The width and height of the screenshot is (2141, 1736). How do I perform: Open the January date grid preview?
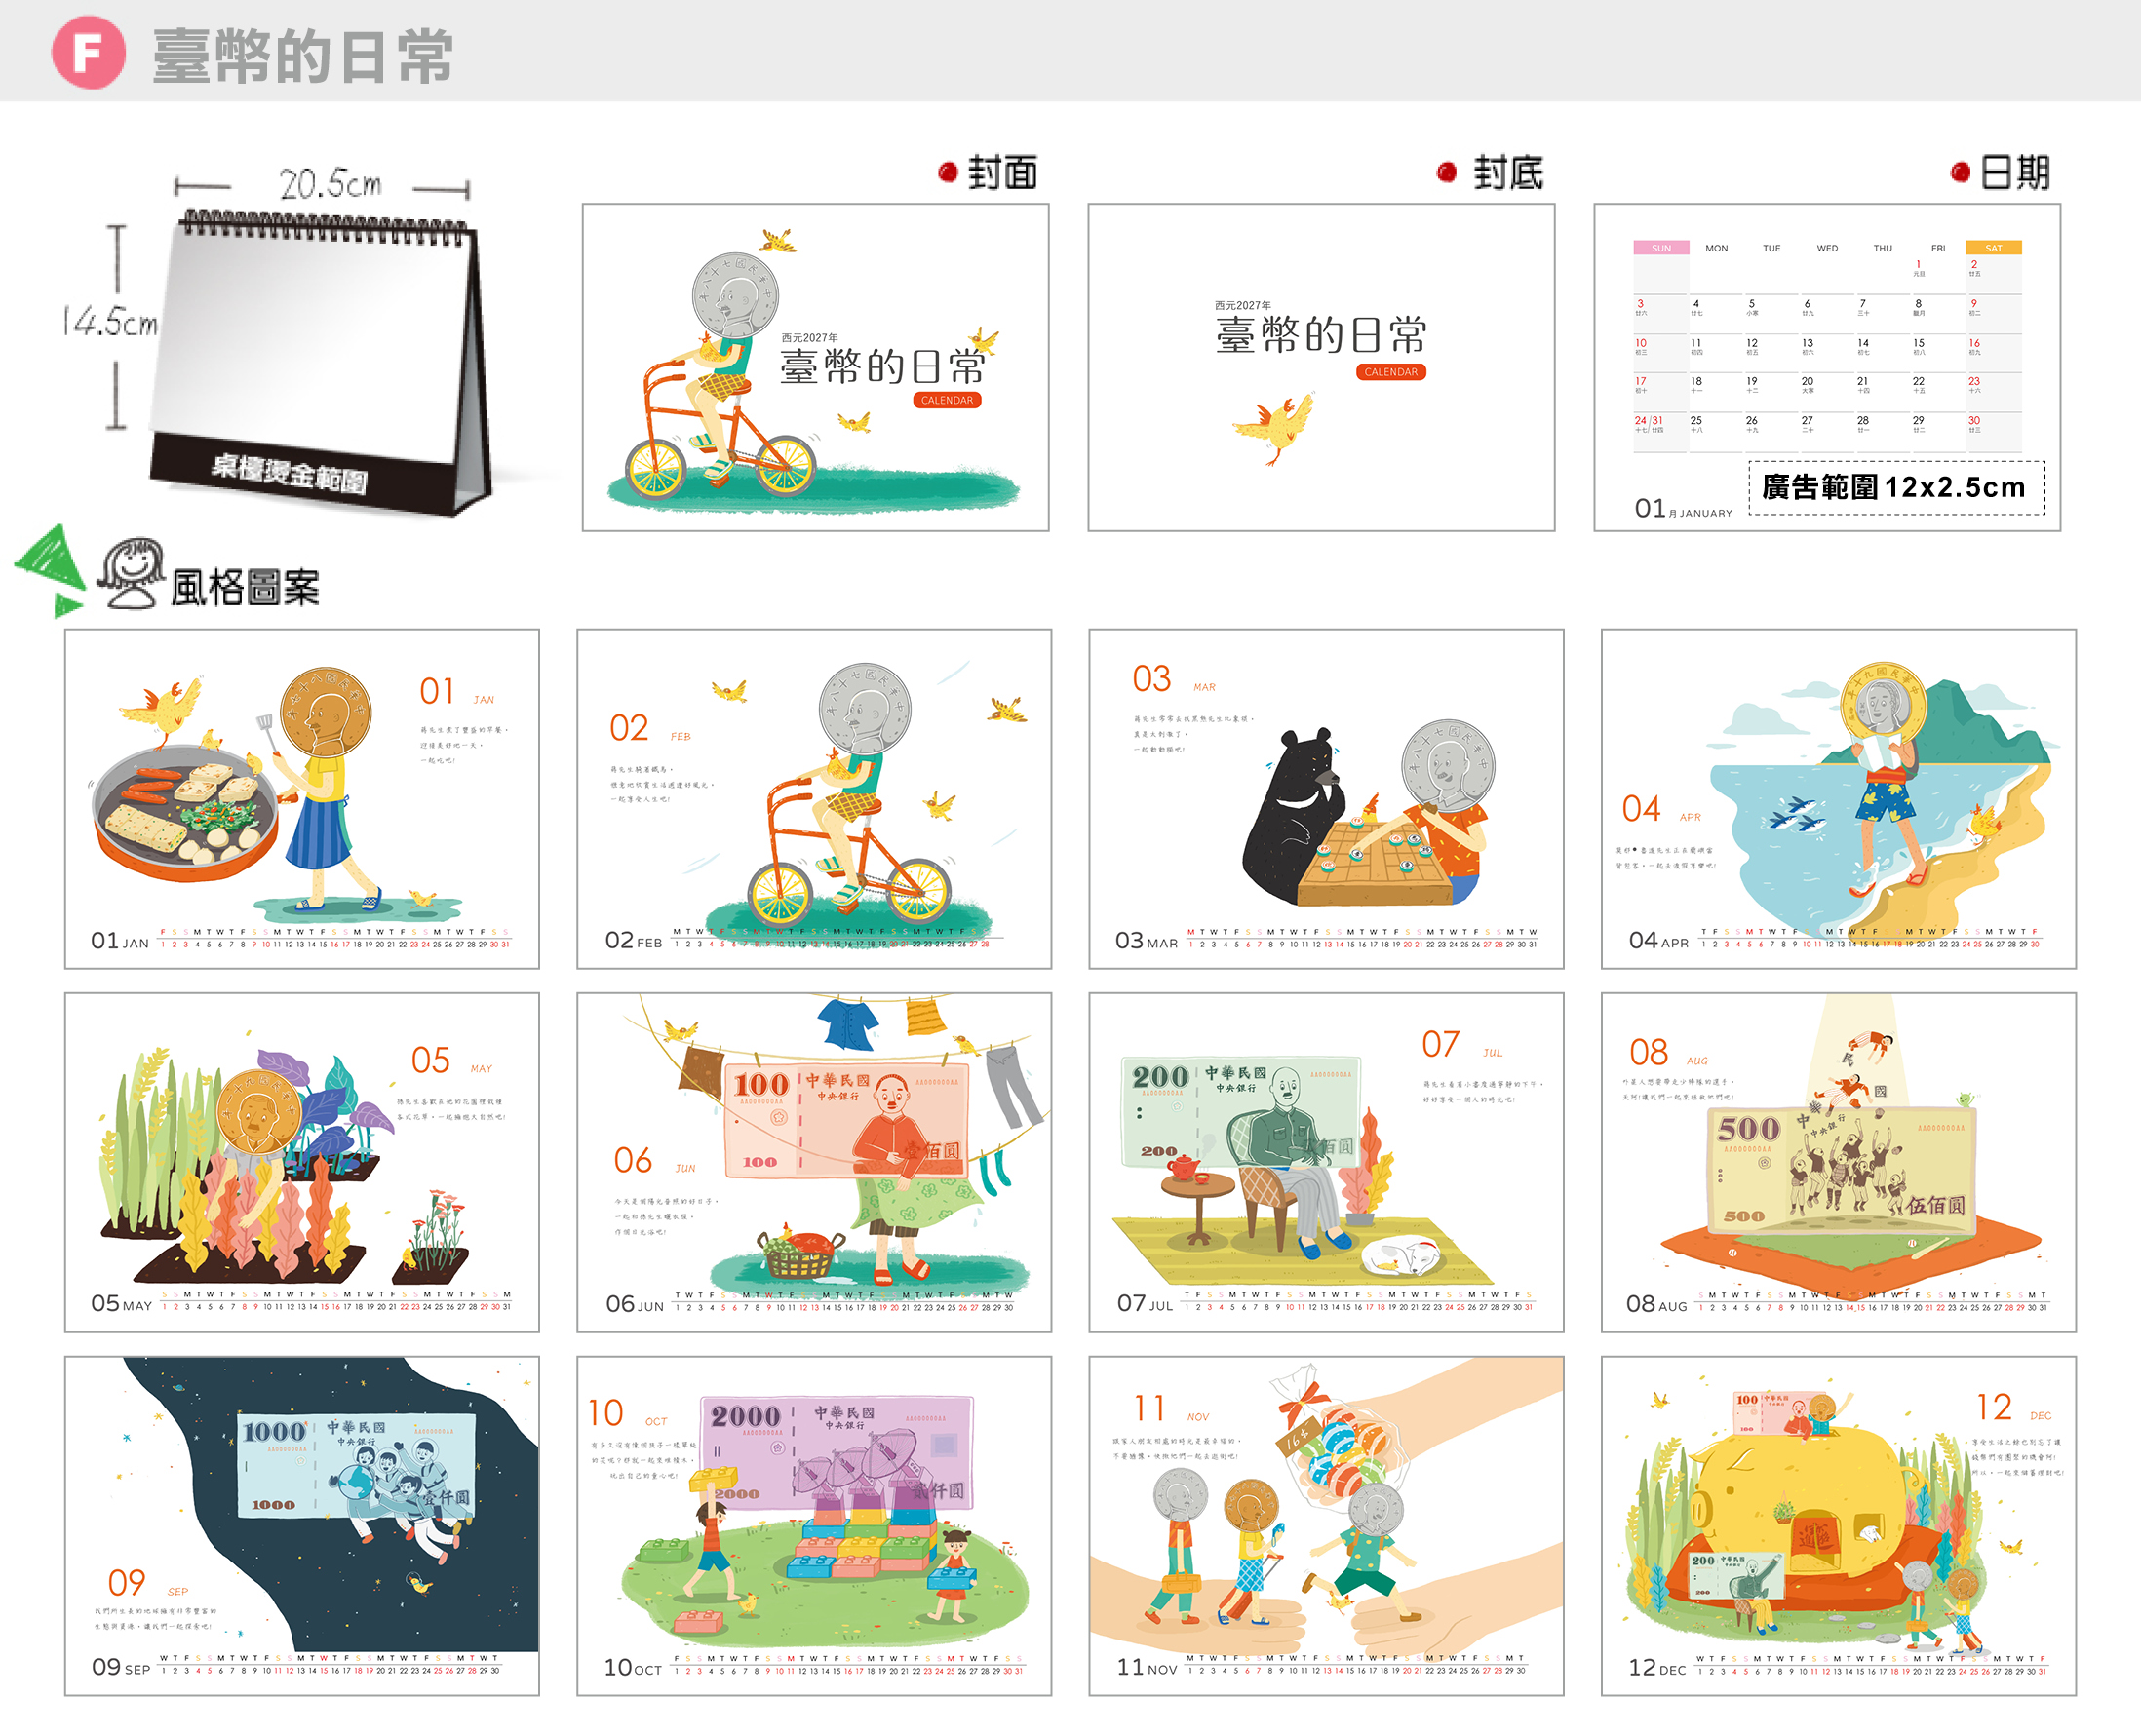click(1826, 367)
